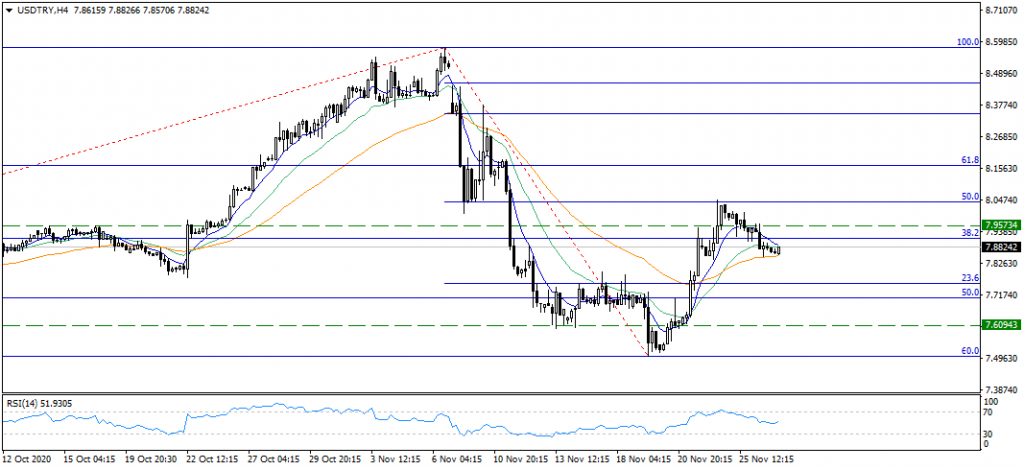Screen dimensions: 1024x470
Task: Select the 23.6 Fibonacci level label
Action: pos(969,278)
